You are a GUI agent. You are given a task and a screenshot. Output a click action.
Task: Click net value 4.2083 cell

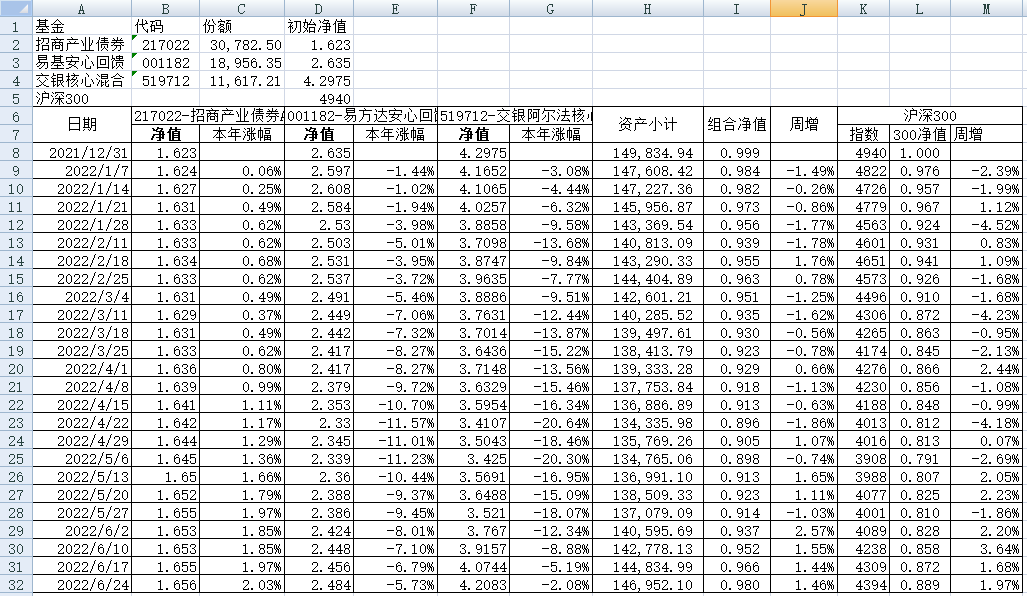474,585
